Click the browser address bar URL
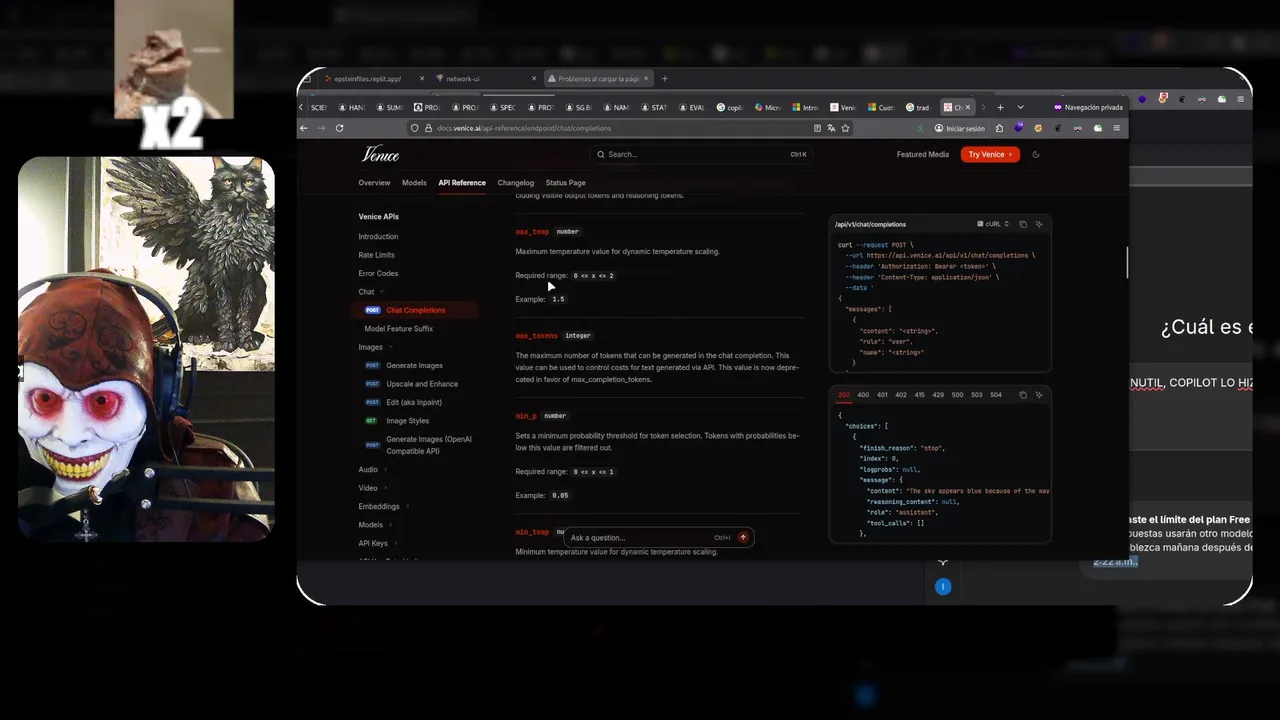This screenshot has height=720, width=1280. point(524,128)
